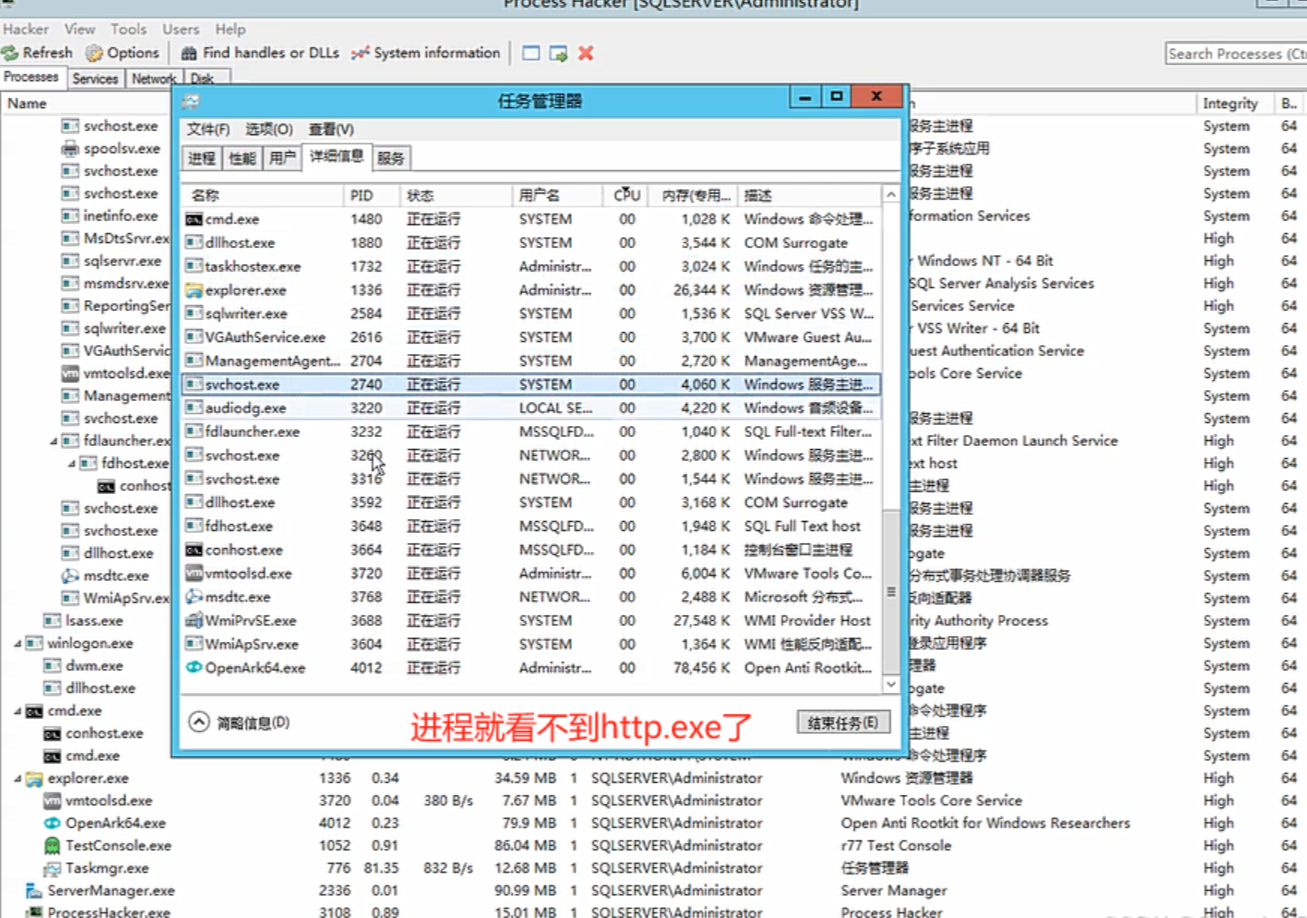Click TestConsole.exe icon in Process Hacker
Viewport: 1307px width, 918px height.
[x=52, y=846]
